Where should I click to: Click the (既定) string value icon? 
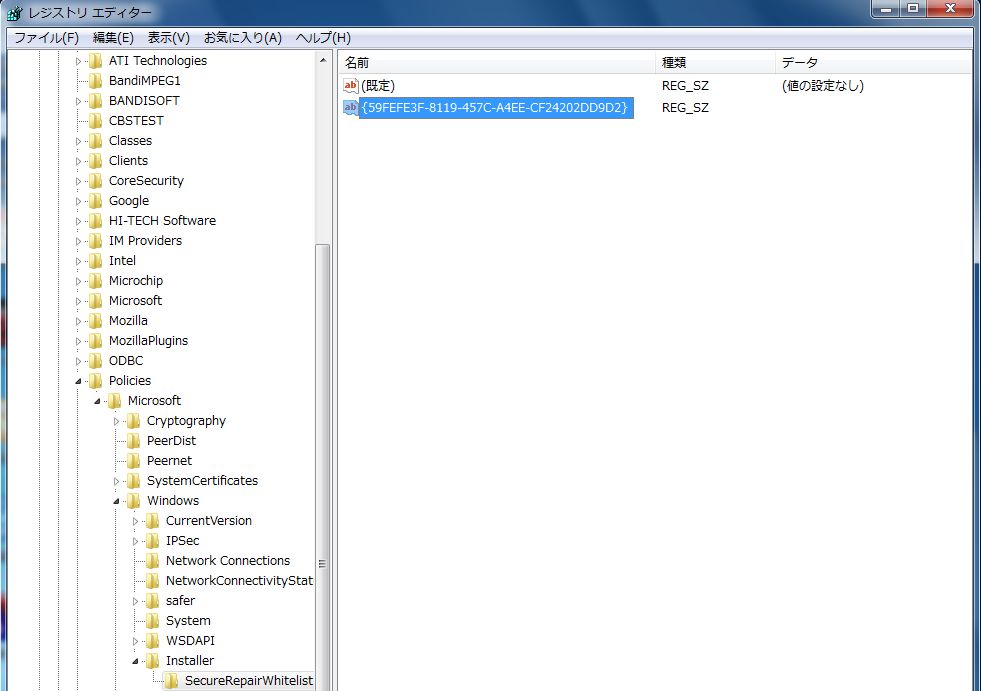(x=350, y=86)
